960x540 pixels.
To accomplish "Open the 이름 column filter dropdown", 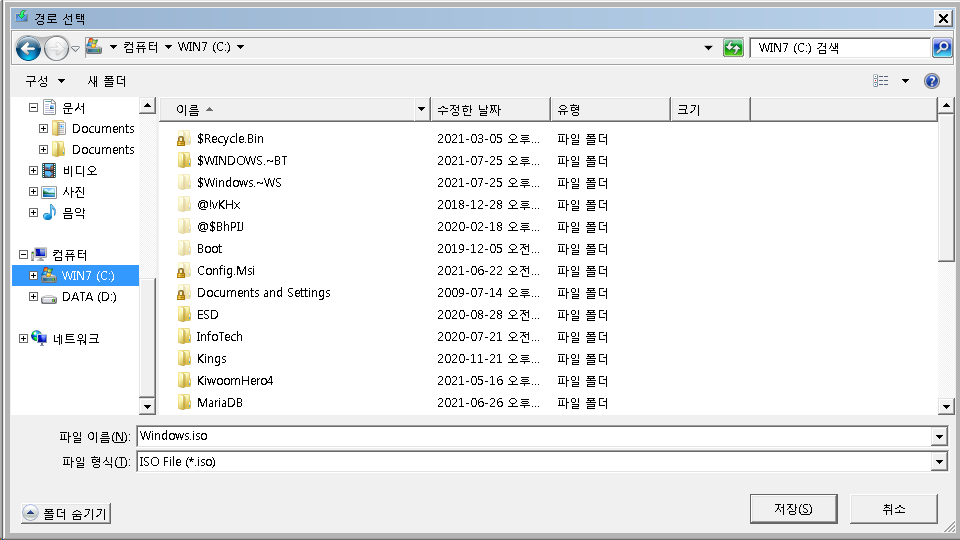I will pyautogui.click(x=421, y=110).
